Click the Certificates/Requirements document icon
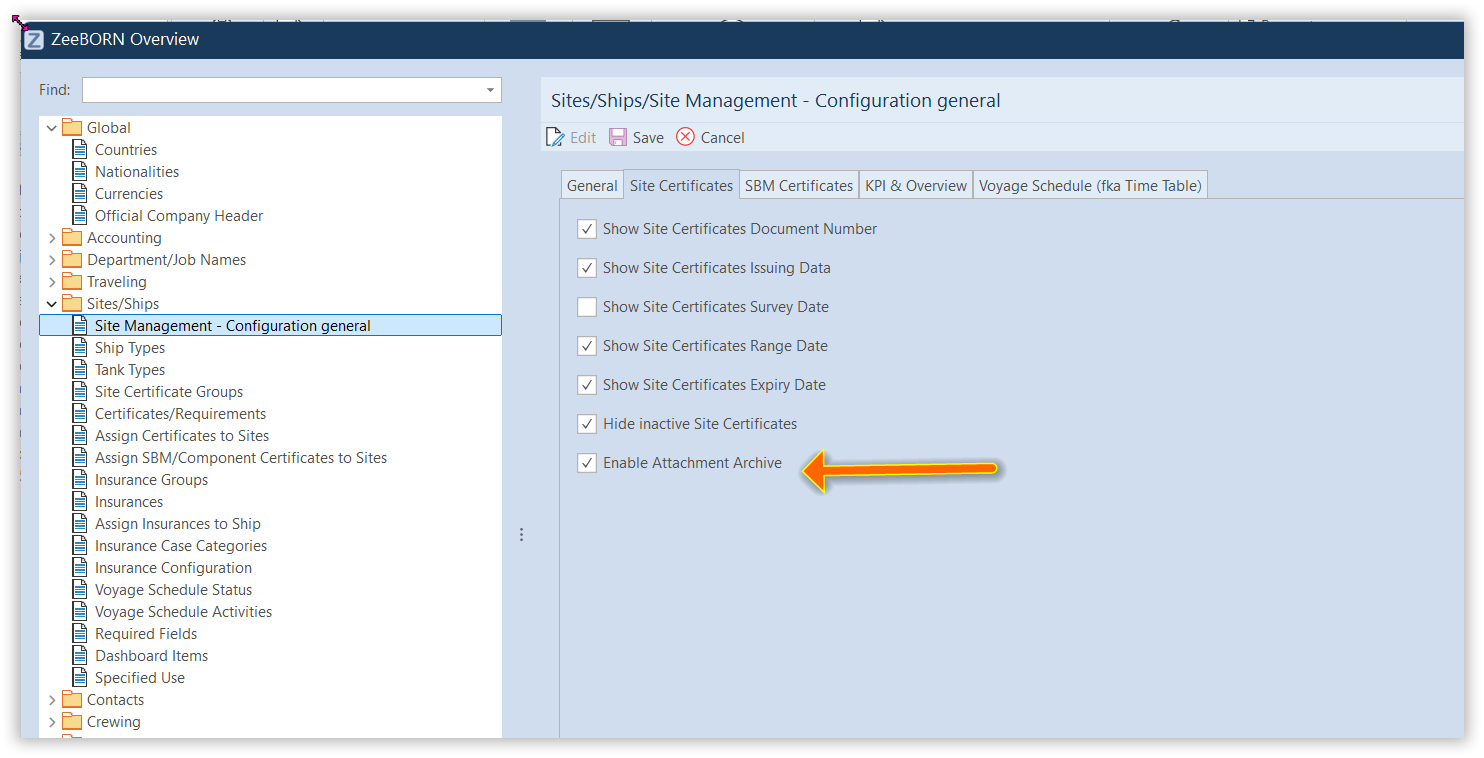The height and width of the screenshot is (758, 1484). click(80, 414)
